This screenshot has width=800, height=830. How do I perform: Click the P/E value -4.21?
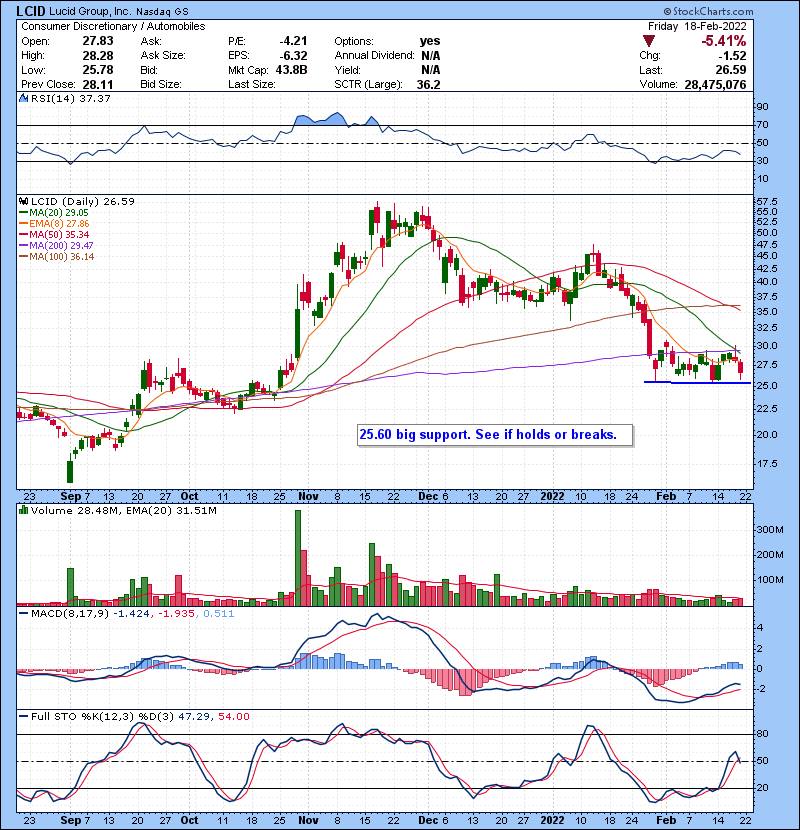tap(293, 41)
